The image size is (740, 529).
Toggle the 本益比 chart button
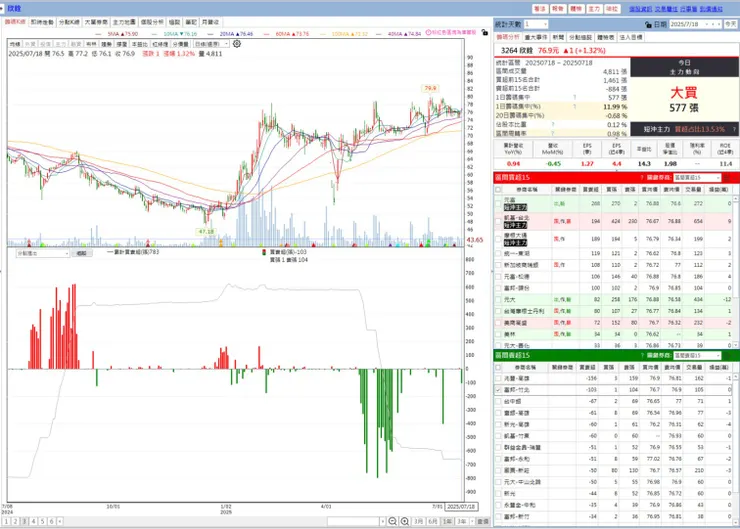pos(140,44)
